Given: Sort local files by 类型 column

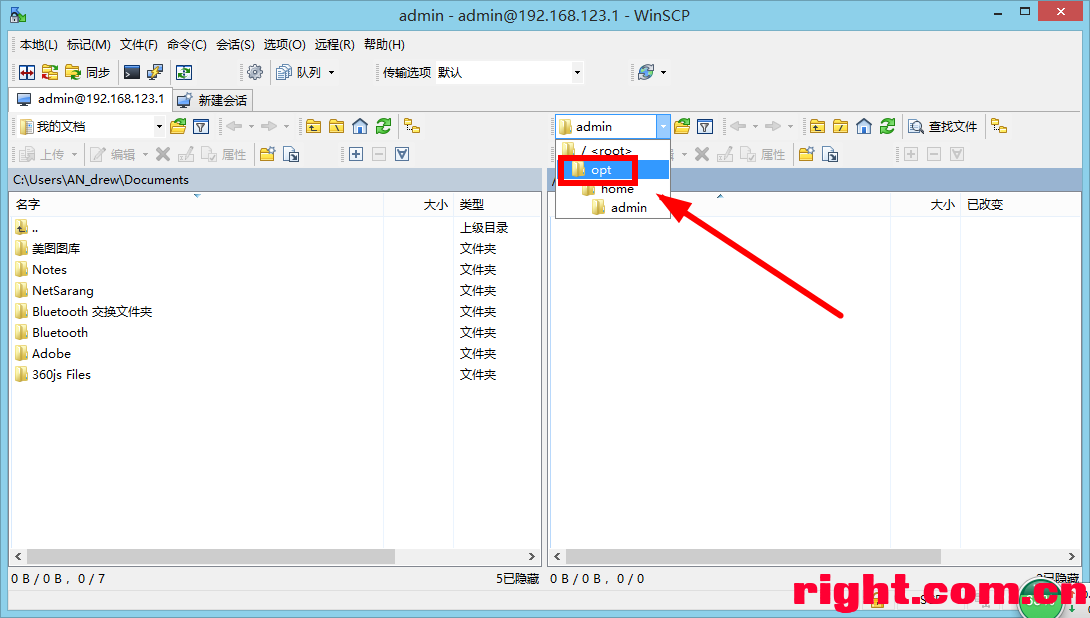Looking at the screenshot, I should pyautogui.click(x=497, y=204).
